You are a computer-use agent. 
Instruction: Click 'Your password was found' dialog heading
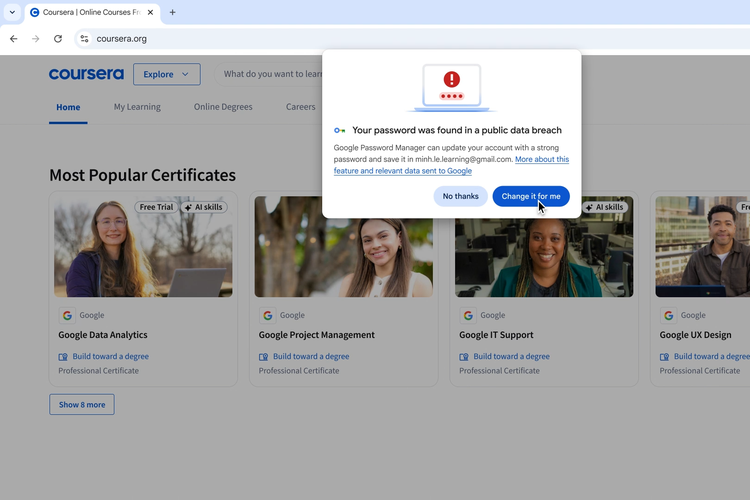(x=457, y=130)
